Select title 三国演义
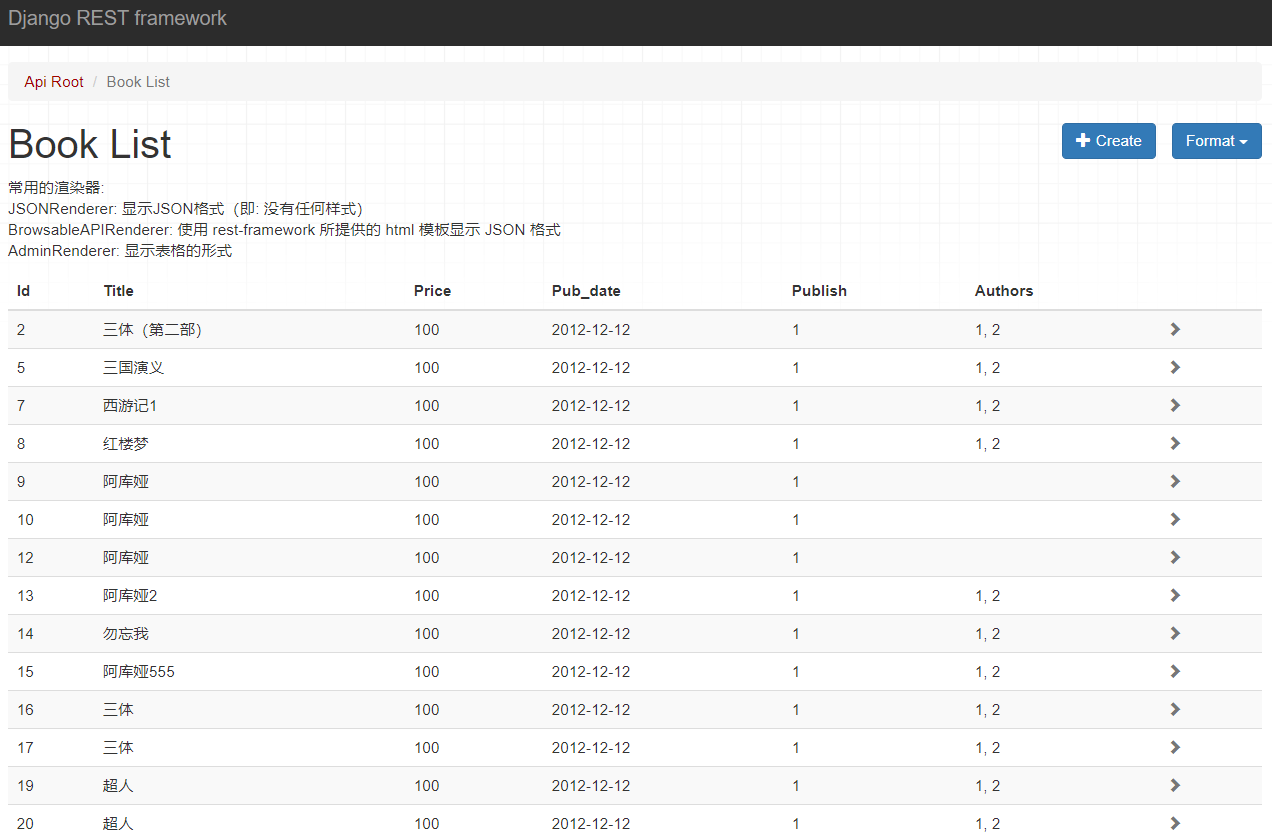 133,368
